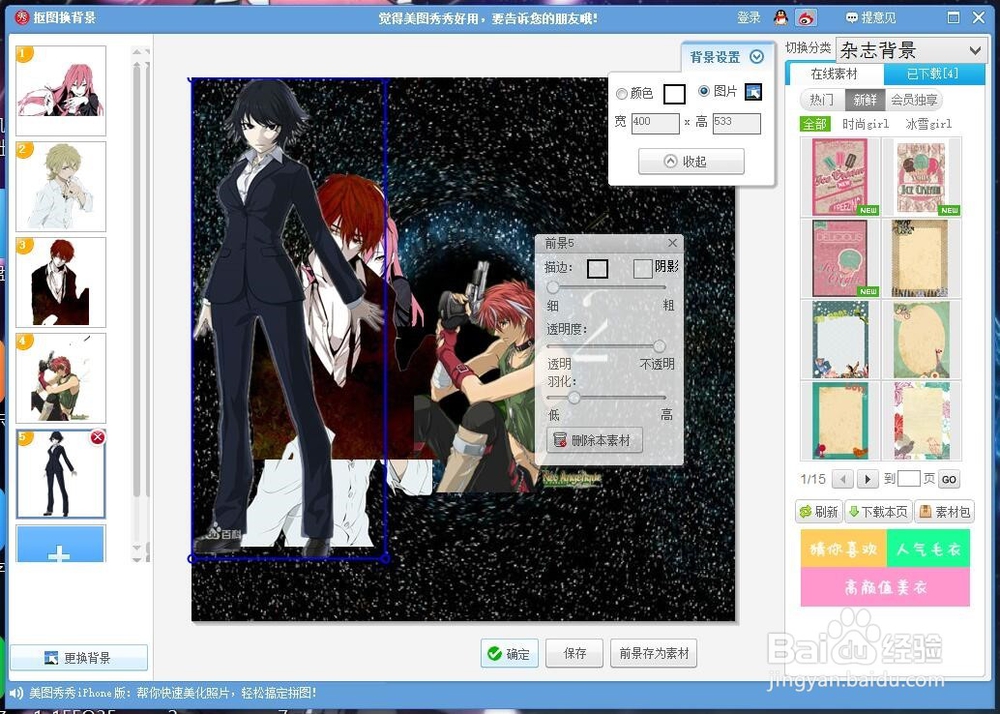Click the 高 height field
Screen dimensions: 1000x714
(737, 123)
